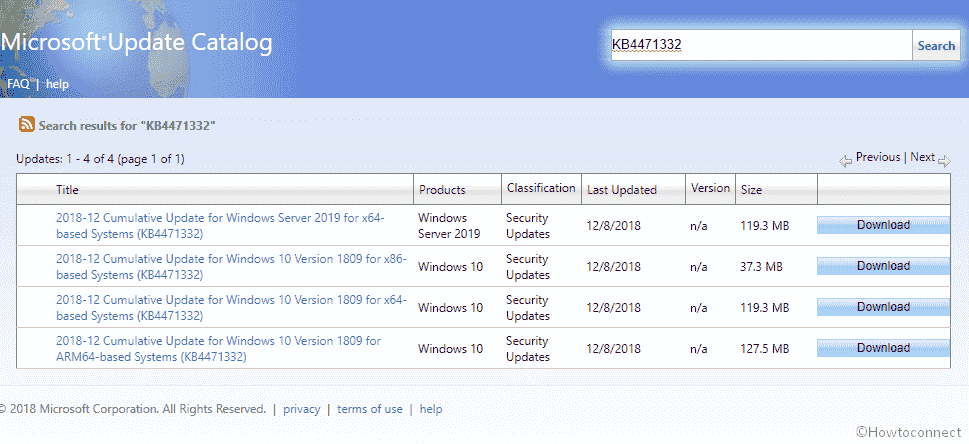Sort by the Products column header
The height and width of the screenshot is (444, 969).
(442, 190)
